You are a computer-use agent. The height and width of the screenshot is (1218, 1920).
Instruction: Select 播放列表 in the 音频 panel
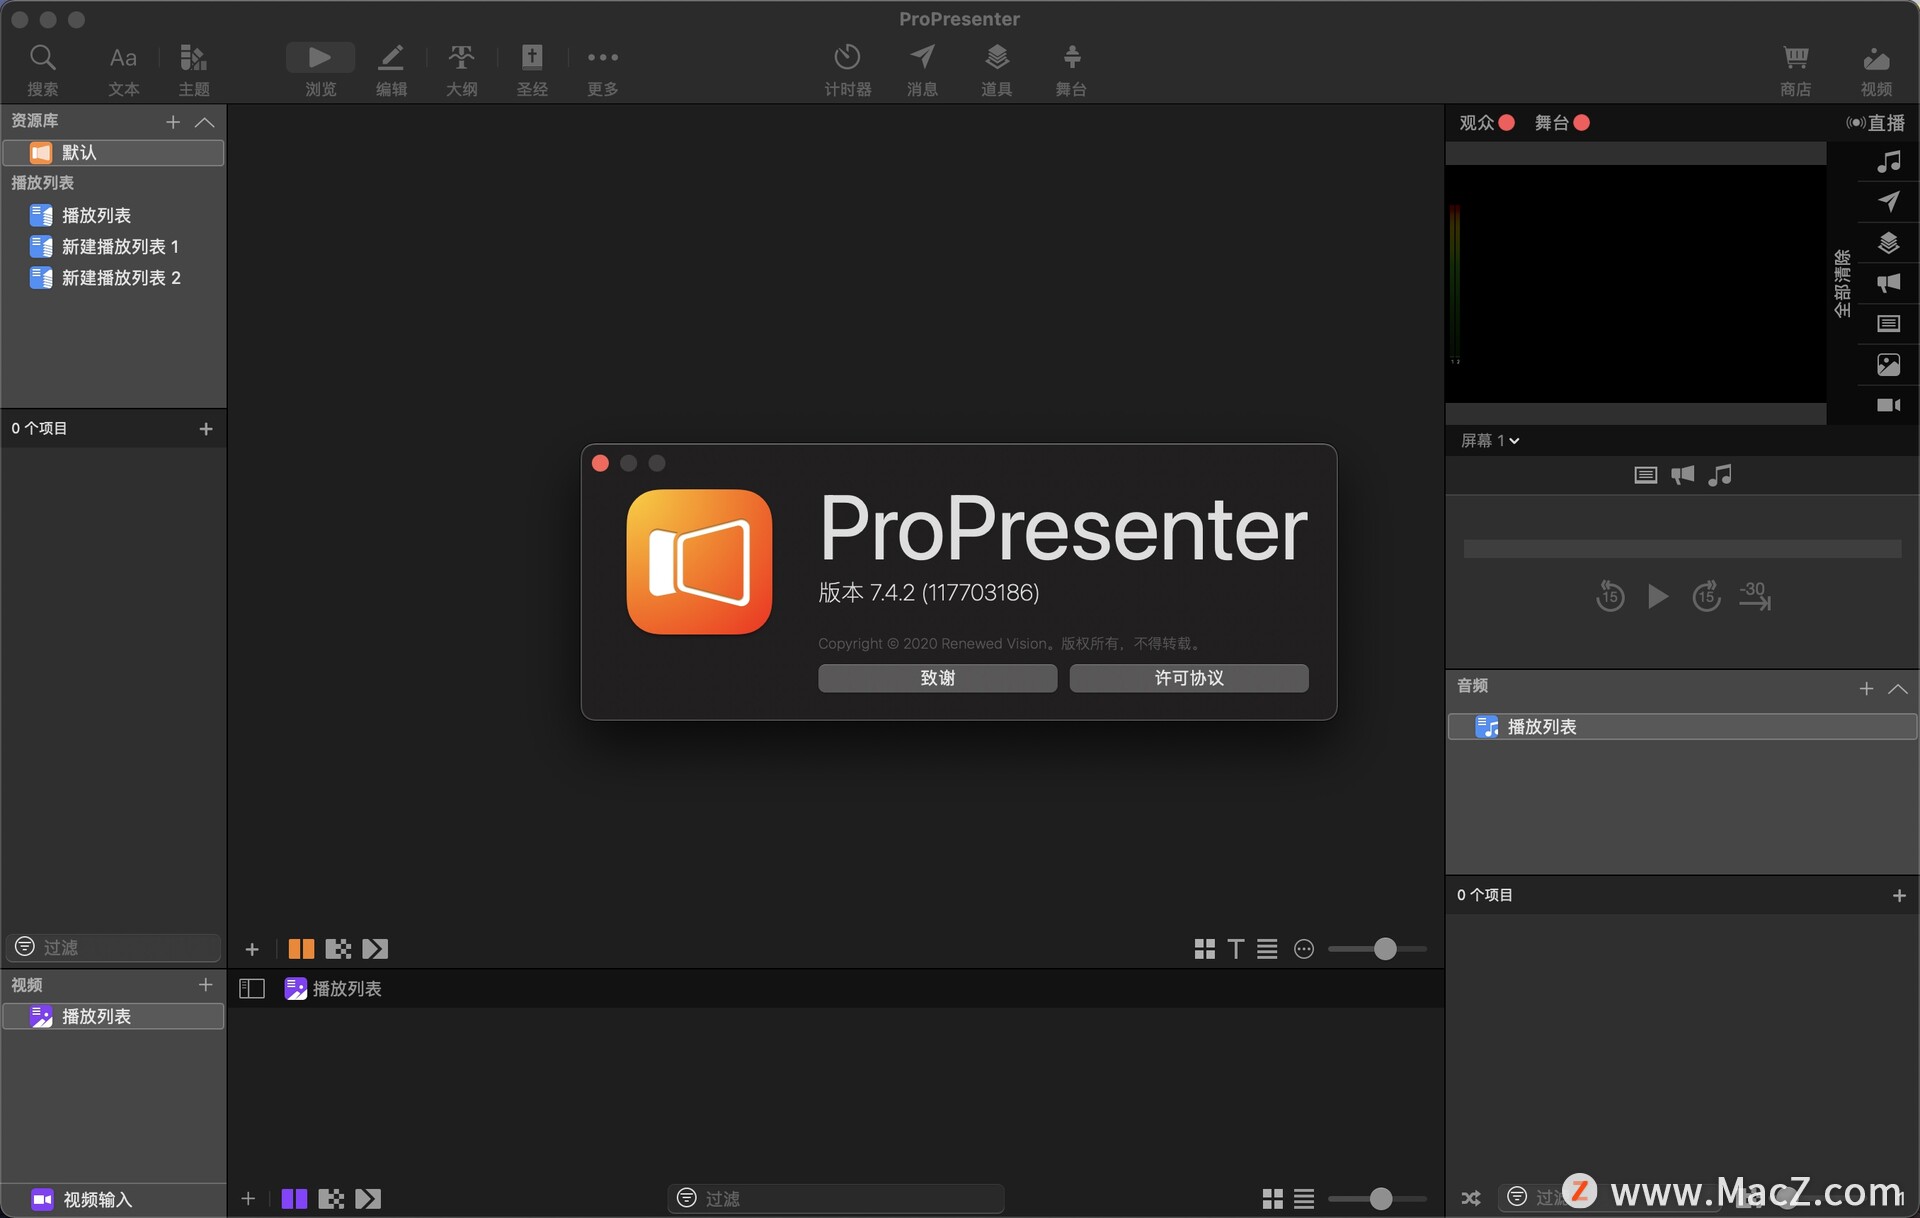click(x=1682, y=727)
